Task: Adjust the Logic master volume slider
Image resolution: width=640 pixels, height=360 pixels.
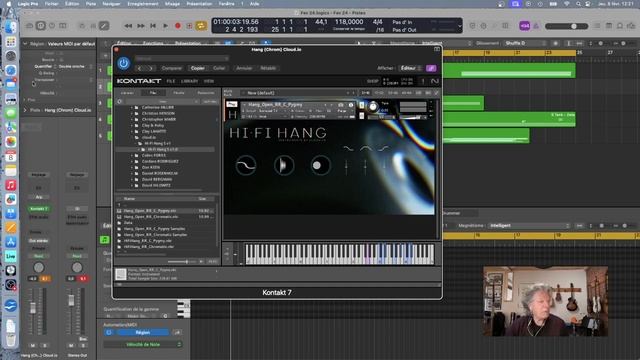Action: [x=567, y=26]
